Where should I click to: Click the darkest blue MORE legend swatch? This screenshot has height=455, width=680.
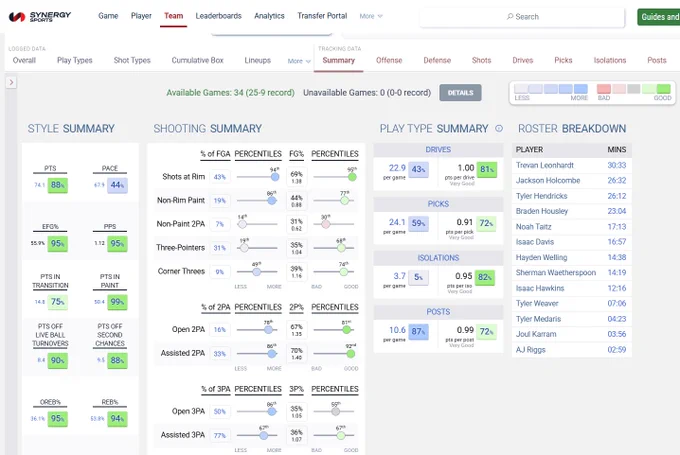(x=581, y=89)
